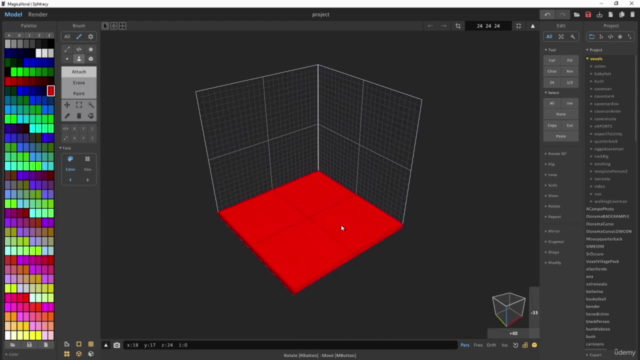Viewport: 640px width, 360px height.
Task: Click the undo arrow button
Action: [x=547, y=15]
